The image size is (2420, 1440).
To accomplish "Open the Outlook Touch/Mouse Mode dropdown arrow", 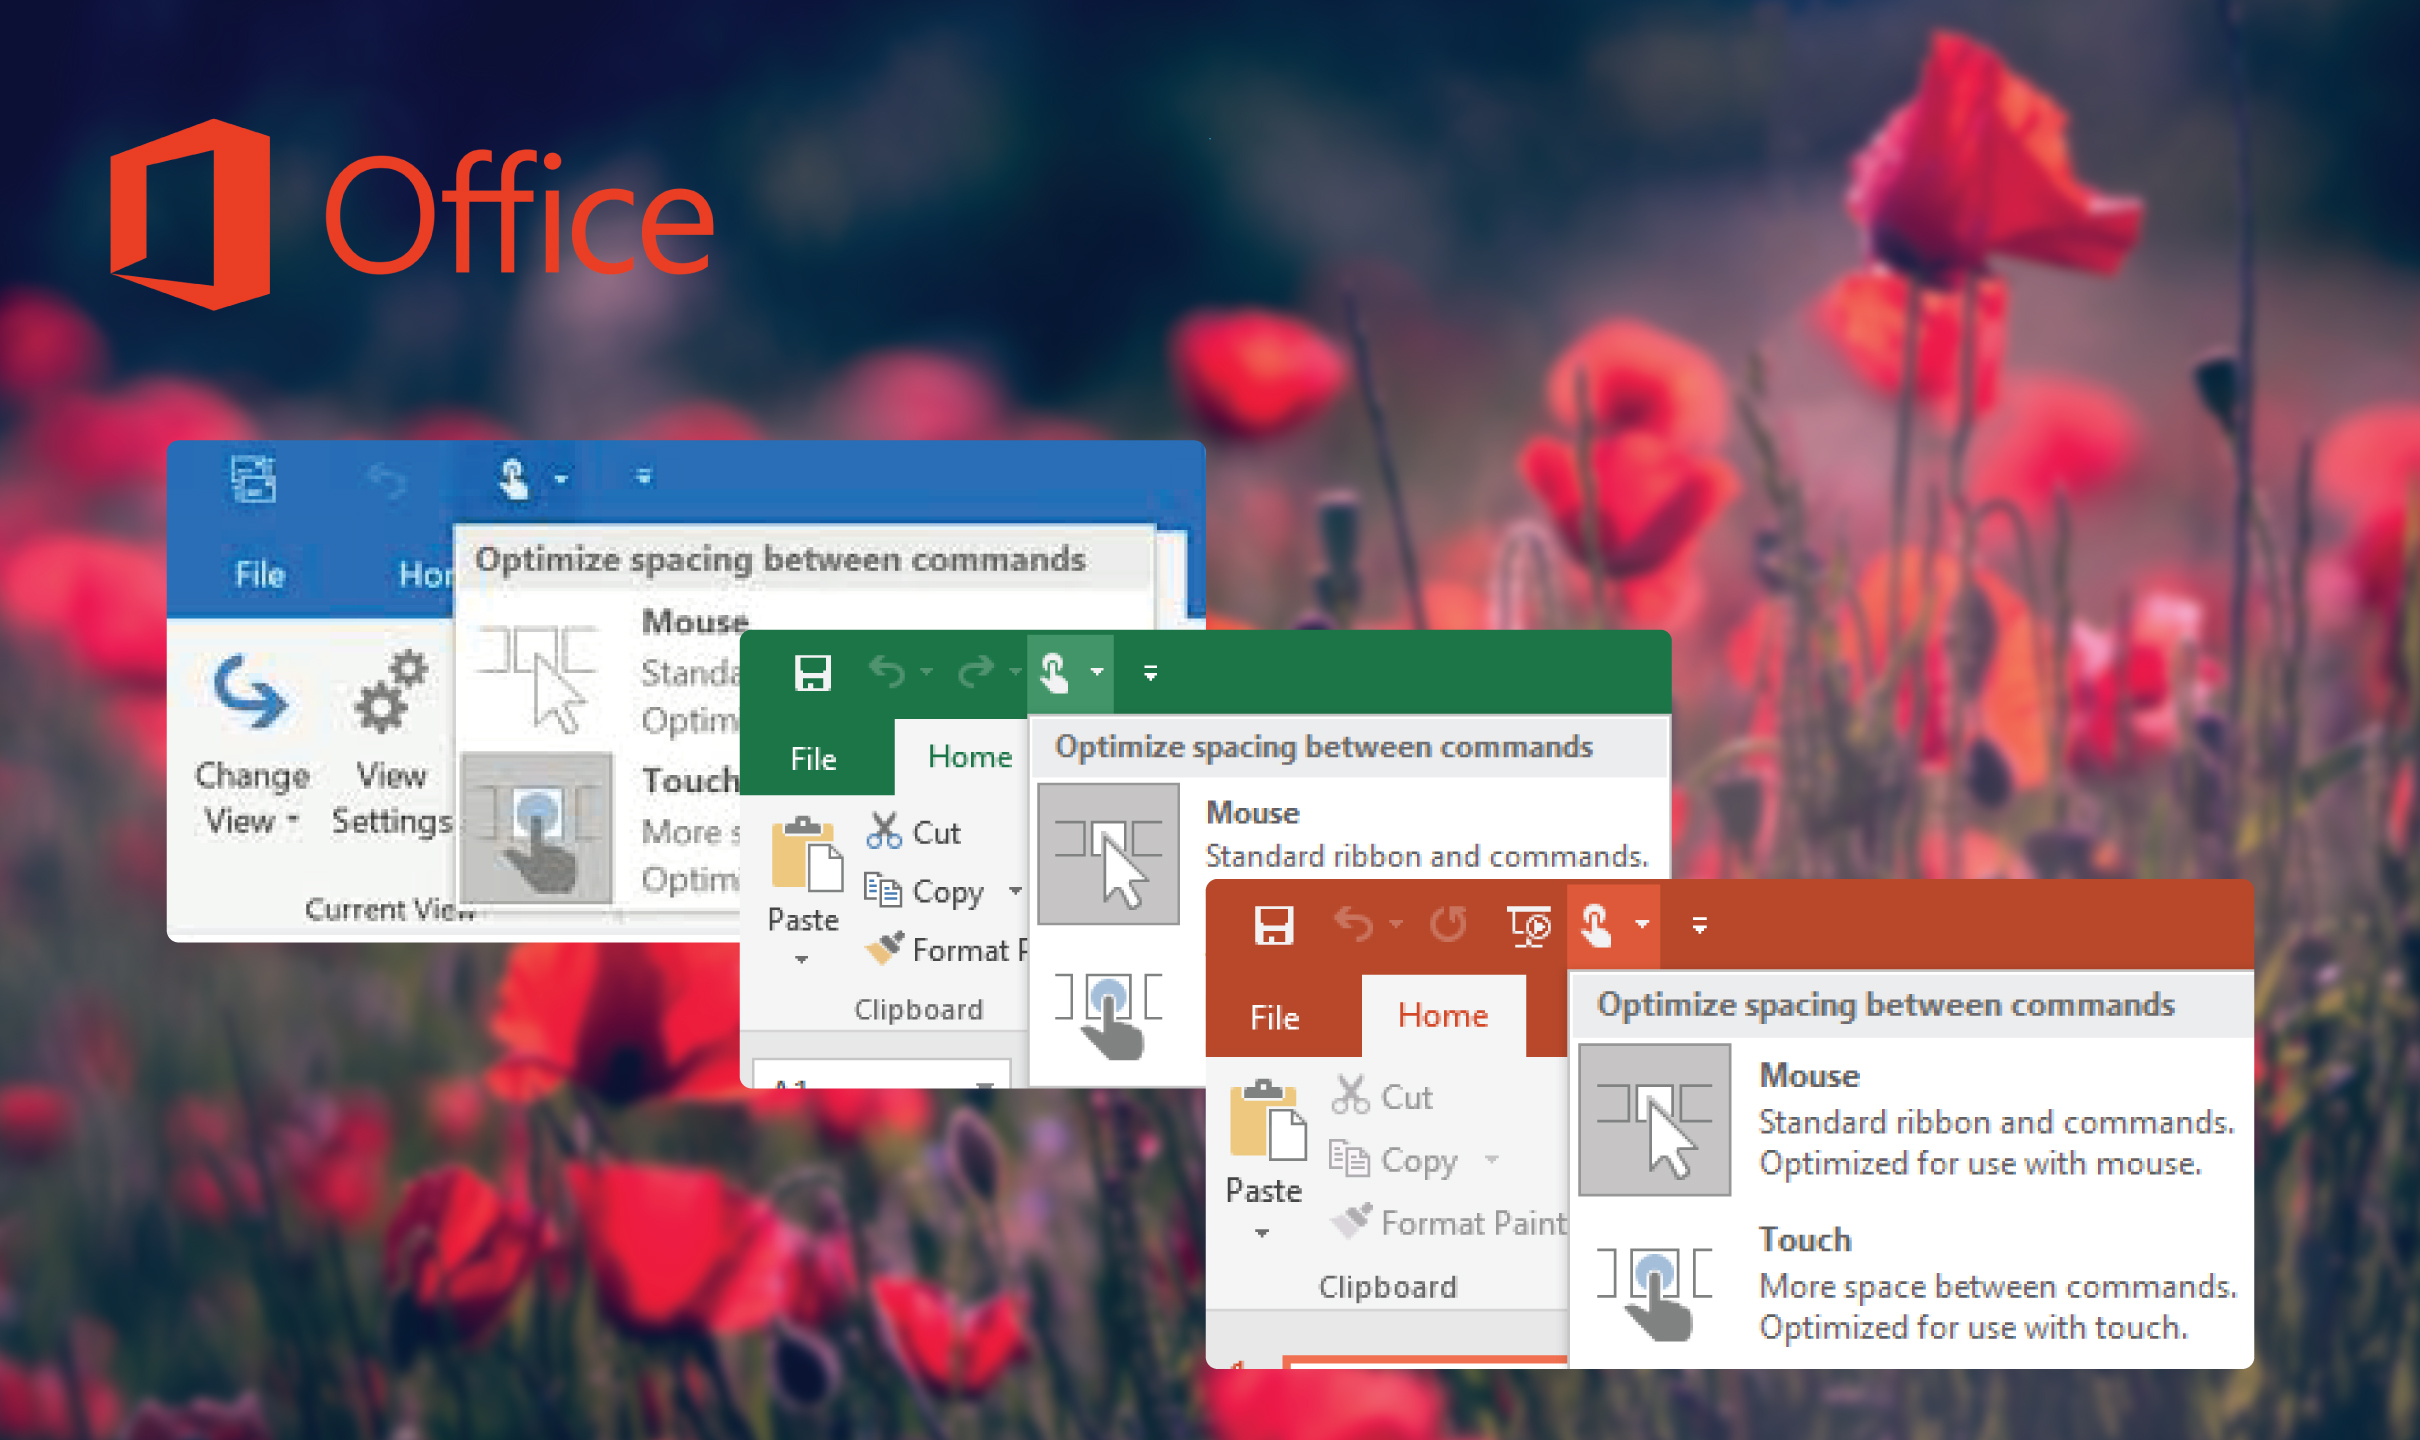I will pos(561,480).
